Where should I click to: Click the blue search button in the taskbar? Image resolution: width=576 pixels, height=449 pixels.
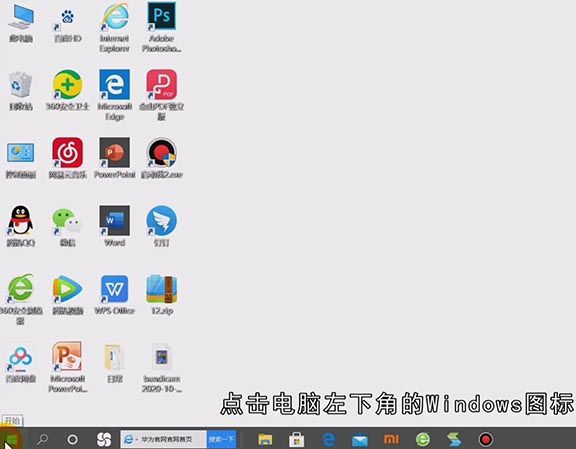[222, 439]
